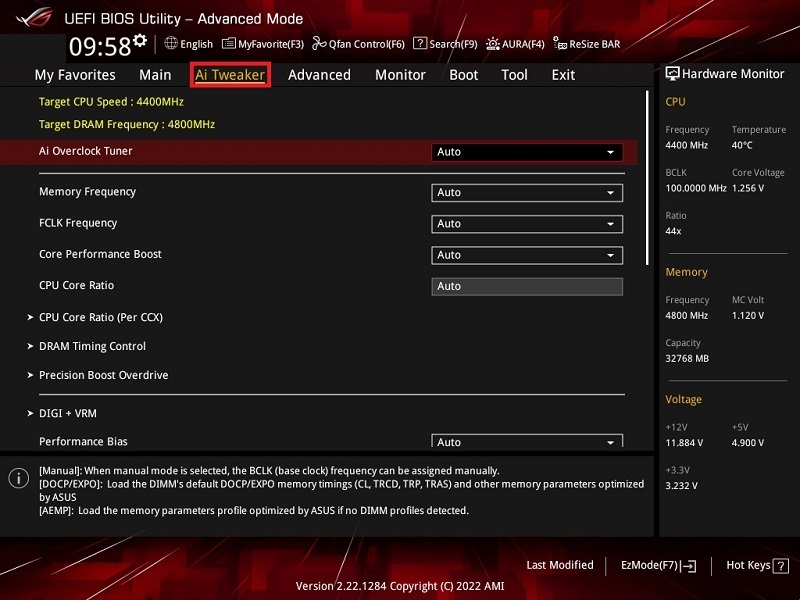Open the Core Performance Boost dropdown

(x=527, y=255)
